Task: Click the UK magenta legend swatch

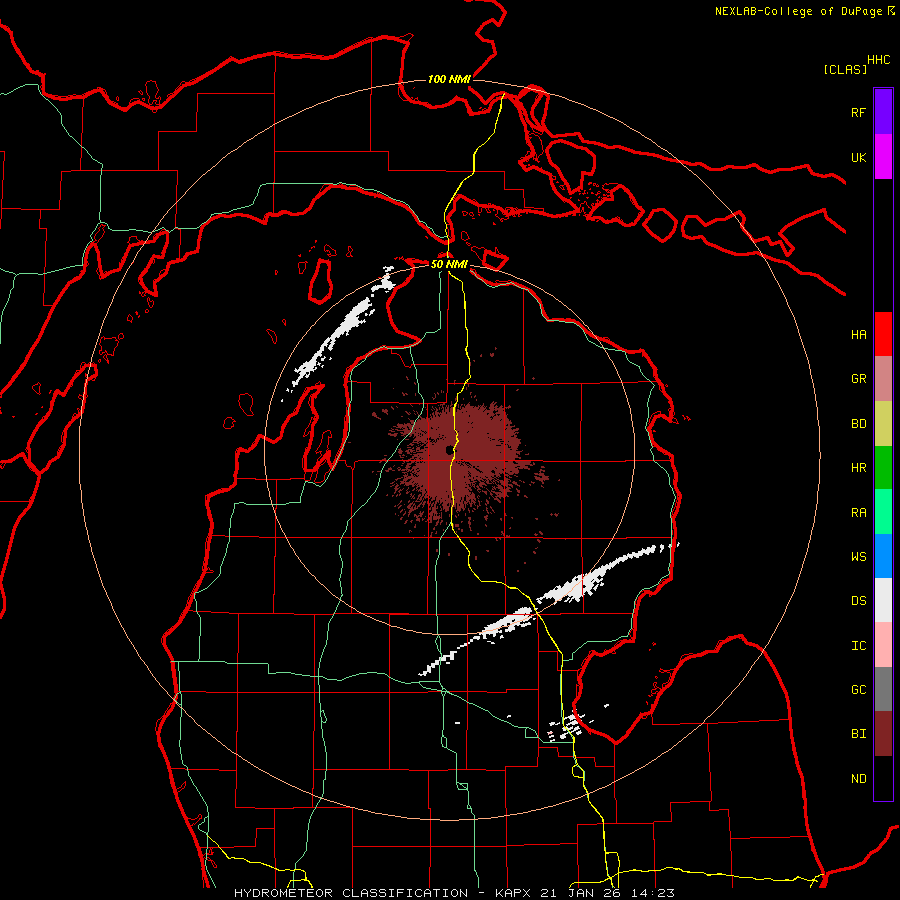Action: 883,157
